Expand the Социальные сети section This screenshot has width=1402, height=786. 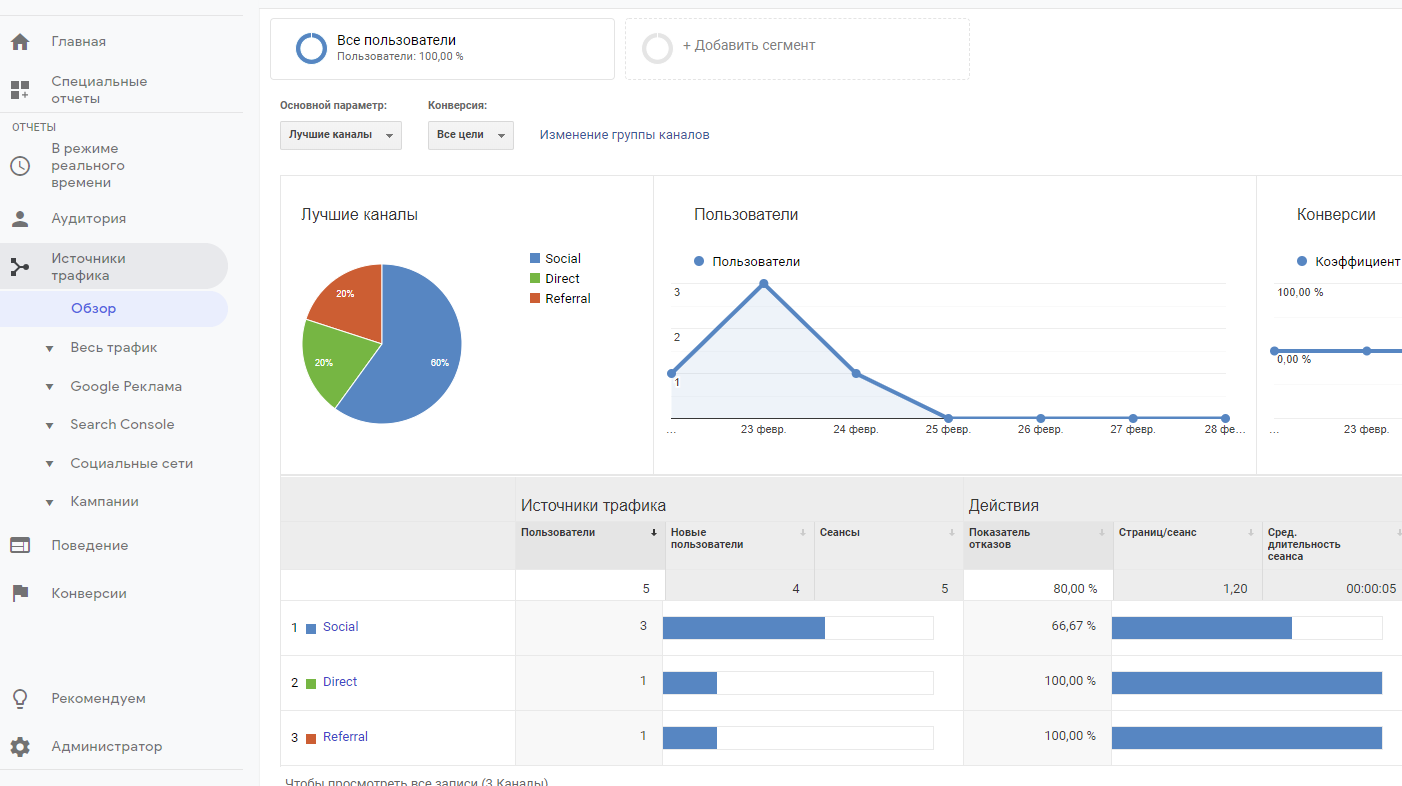[49, 464]
